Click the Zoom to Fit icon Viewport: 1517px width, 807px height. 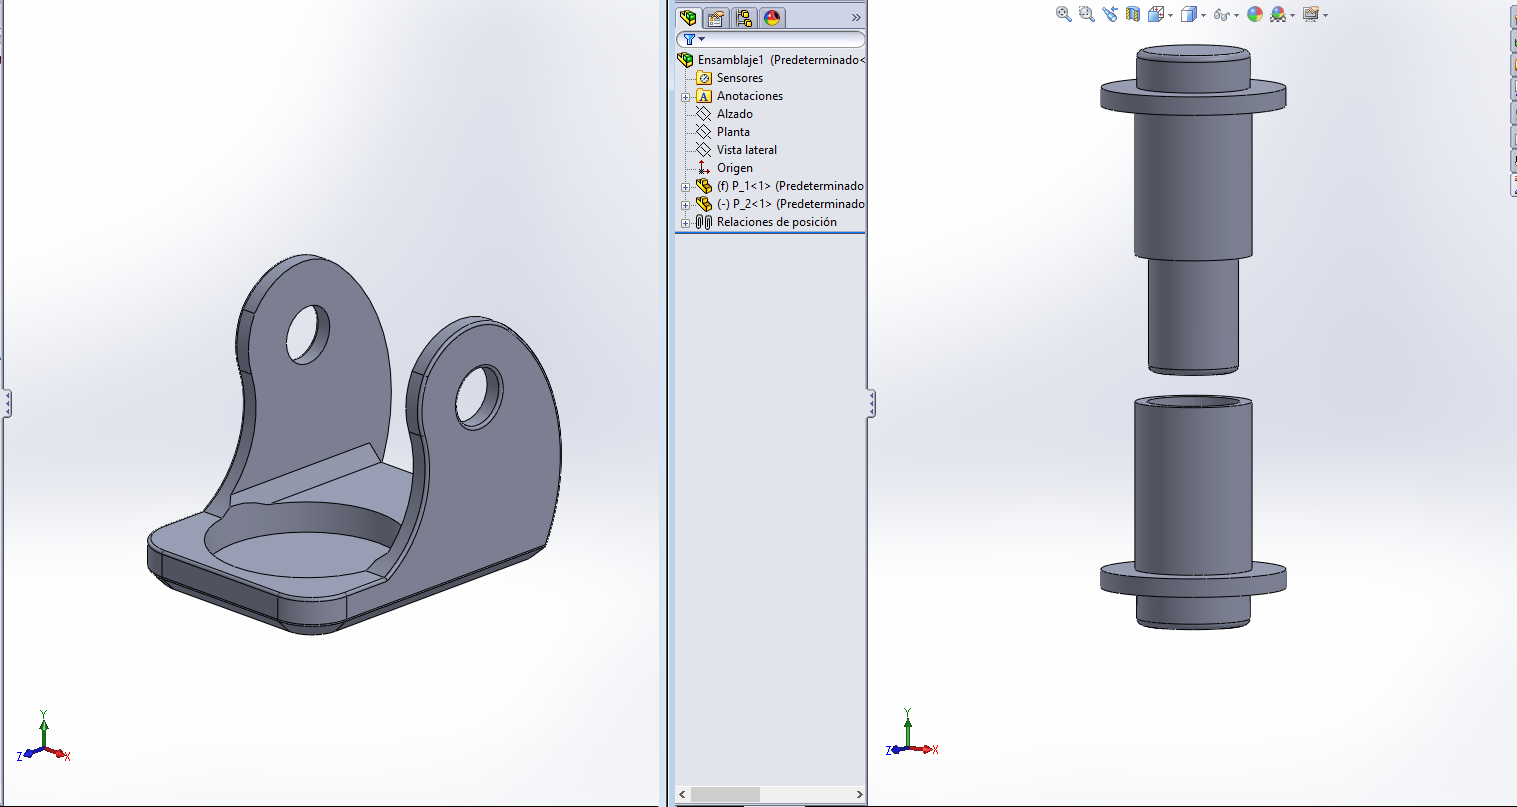(1064, 14)
